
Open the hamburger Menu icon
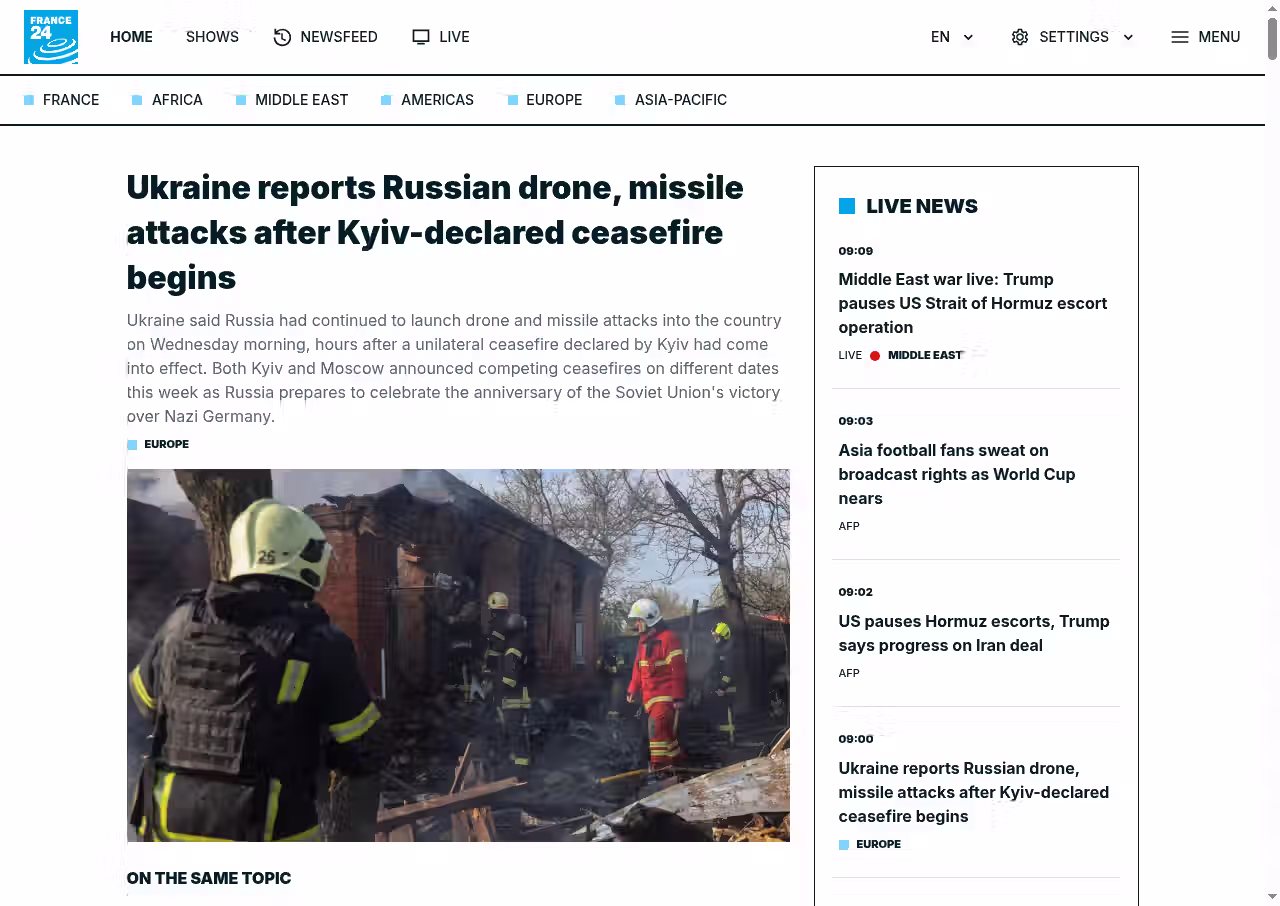tap(1180, 37)
